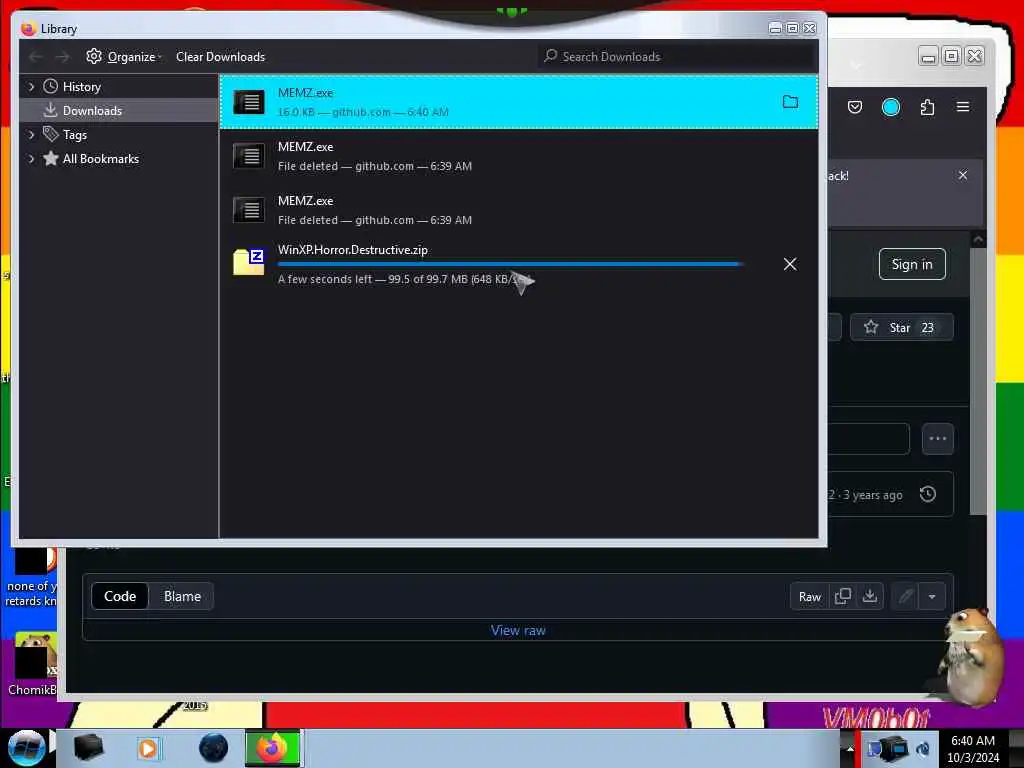Click Clear Downloads
This screenshot has width=1024, height=768.
220,57
